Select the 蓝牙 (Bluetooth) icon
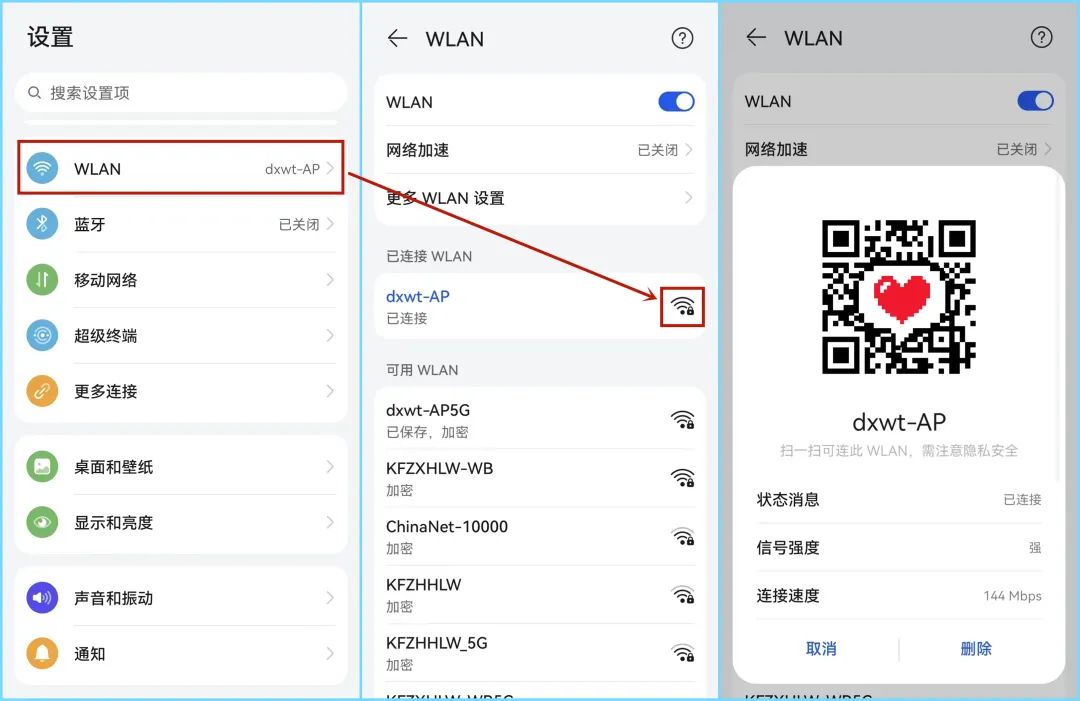Screen dimensions: 1080x701 (x=41, y=224)
